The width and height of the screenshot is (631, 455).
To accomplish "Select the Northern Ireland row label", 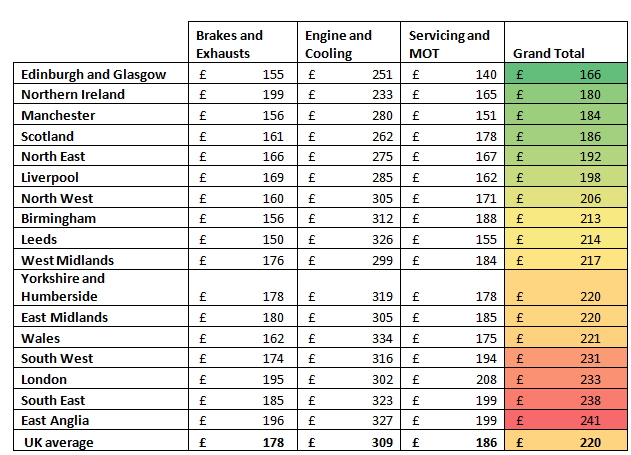I will click(x=103, y=94).
